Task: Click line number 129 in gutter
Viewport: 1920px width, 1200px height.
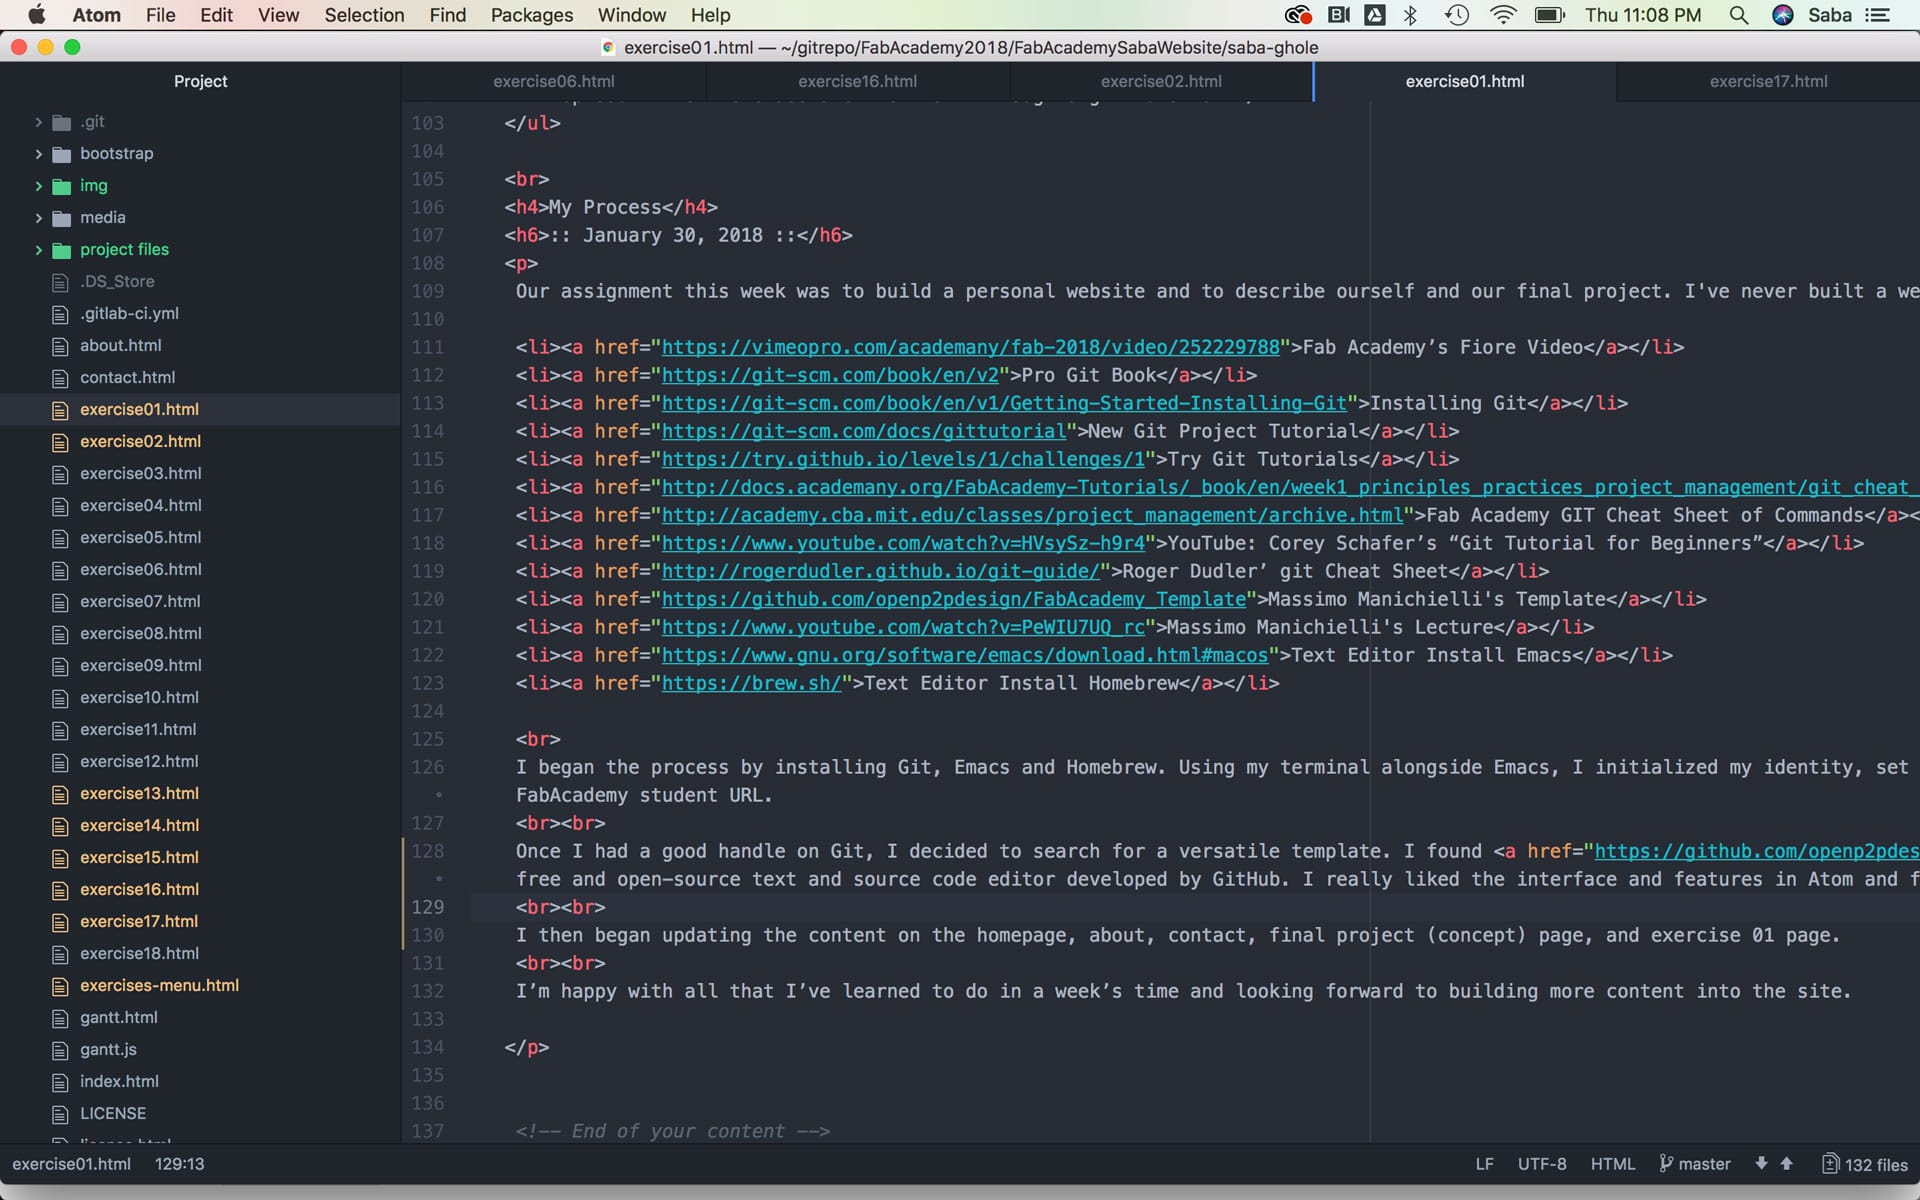Action: (427, 907)
